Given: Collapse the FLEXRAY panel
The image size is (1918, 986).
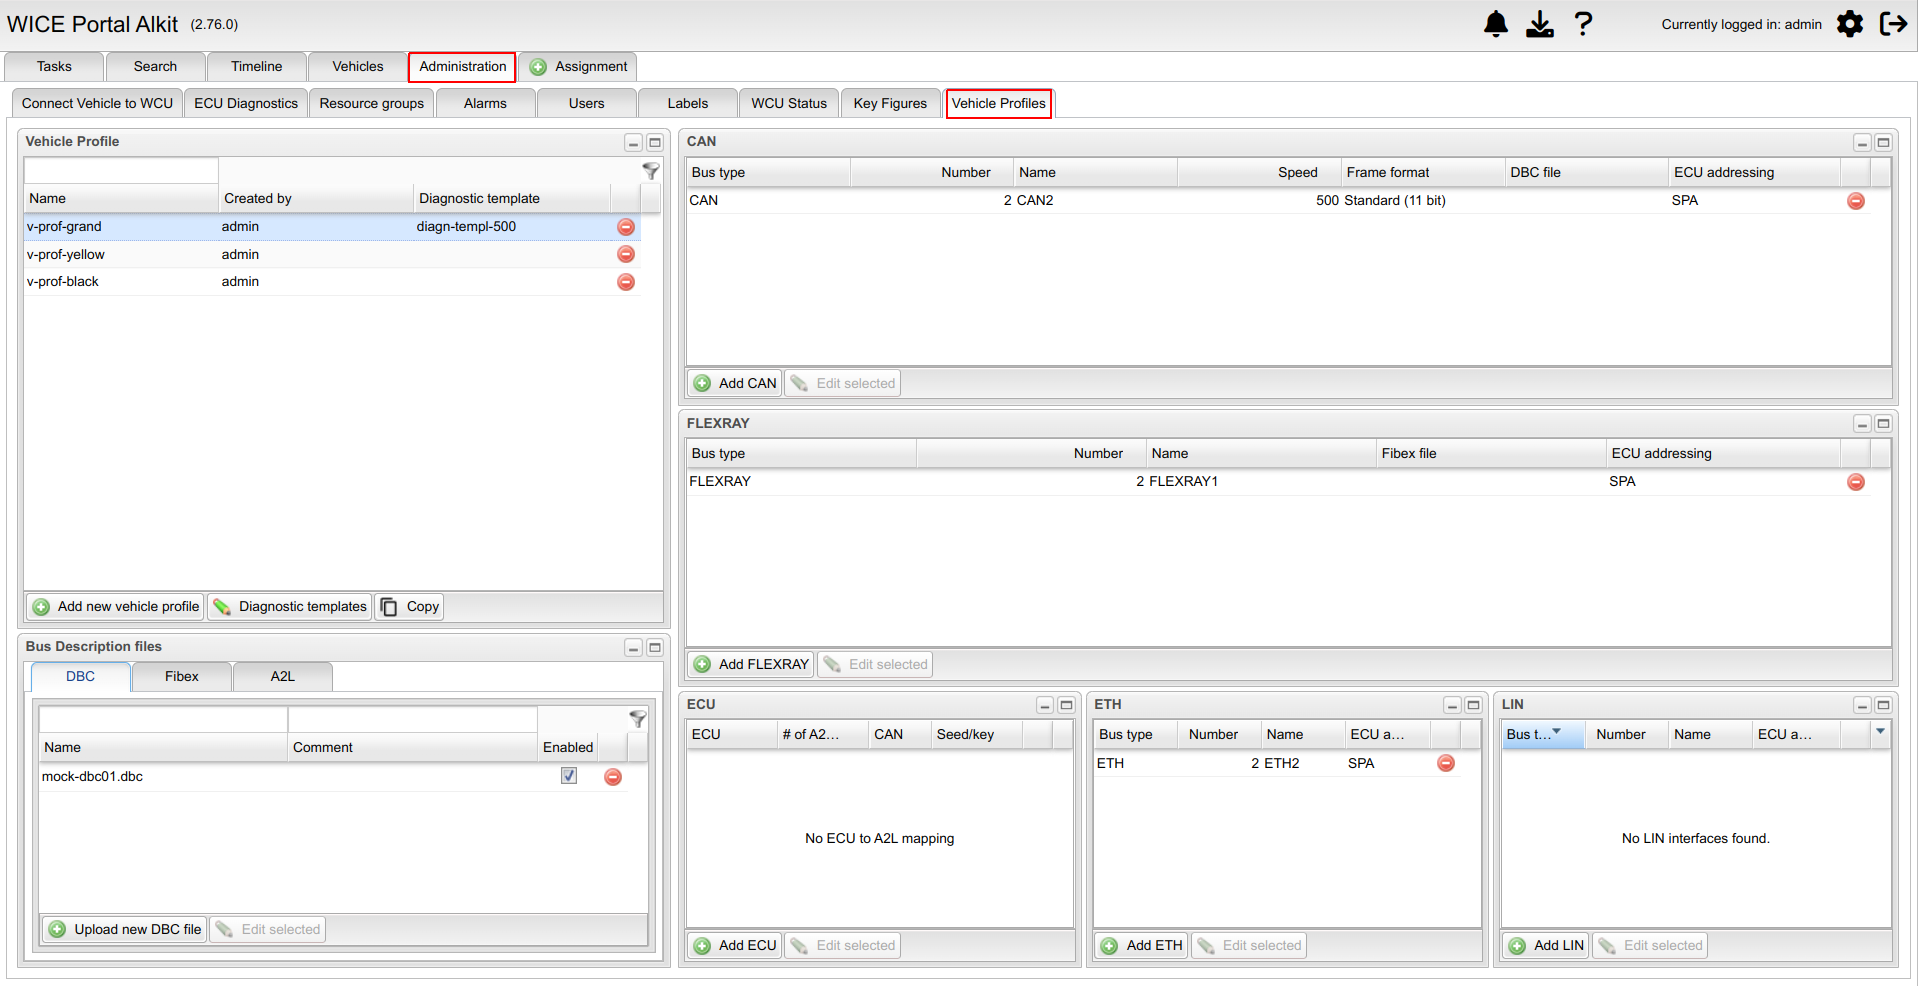Looking at the screenshot, I should [x=1861, y=424].
